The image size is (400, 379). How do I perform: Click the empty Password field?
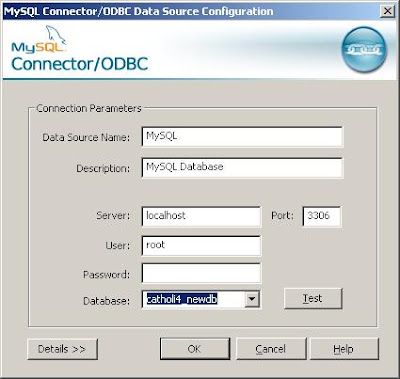(201, 273)
